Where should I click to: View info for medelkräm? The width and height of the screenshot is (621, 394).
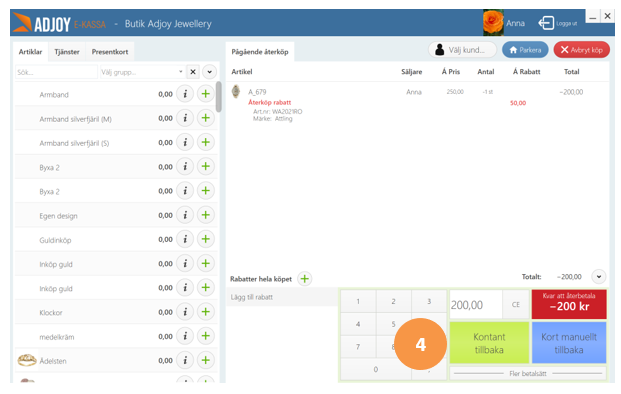185,336
